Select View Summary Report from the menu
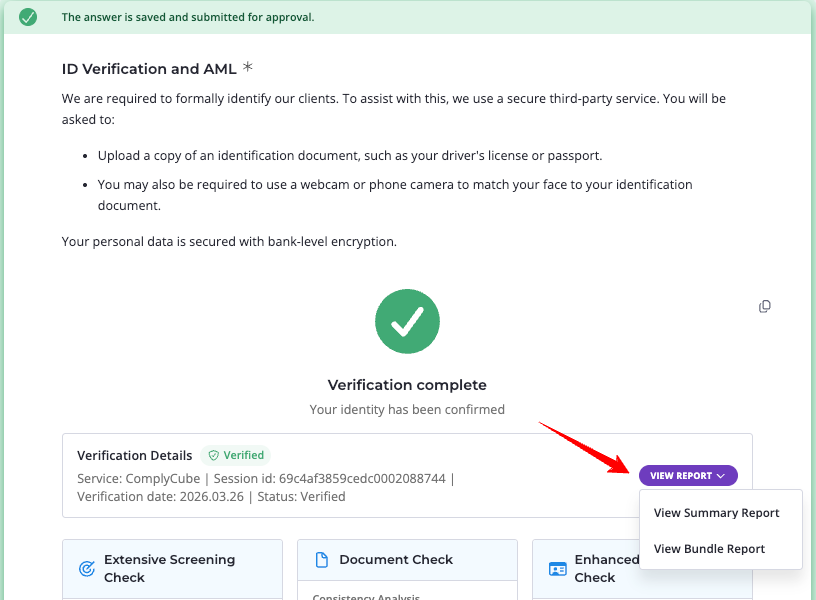Image resolution: width=816 pixels, height=600 pixels. tap(716, 513)
